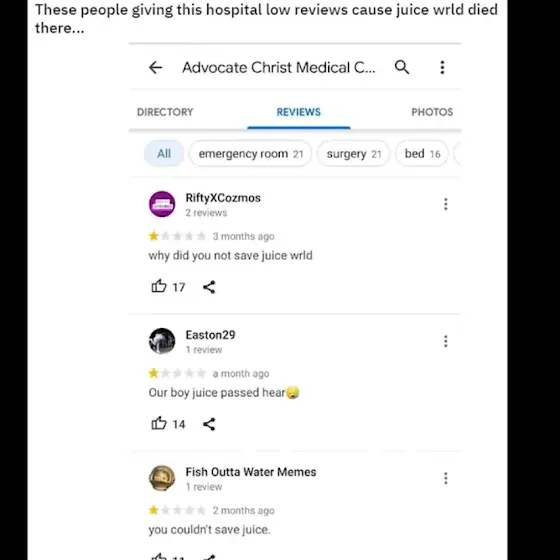Open search with the magnifier icon

pyautogui.click(x=402, y=67)
